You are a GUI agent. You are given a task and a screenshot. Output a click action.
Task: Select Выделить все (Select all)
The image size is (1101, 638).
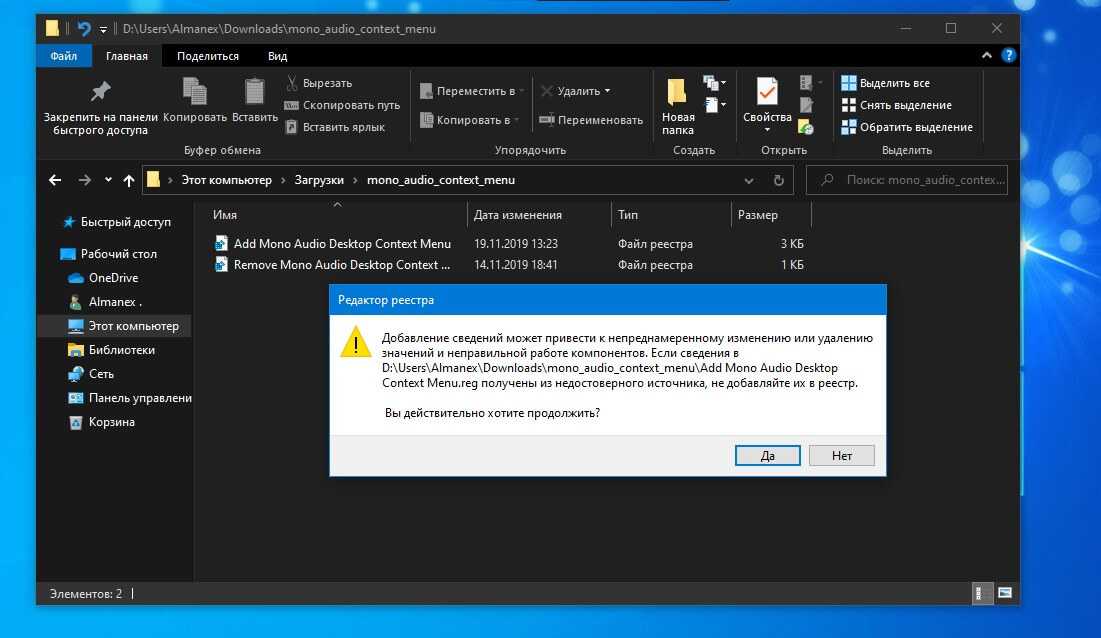pos(885,83)
